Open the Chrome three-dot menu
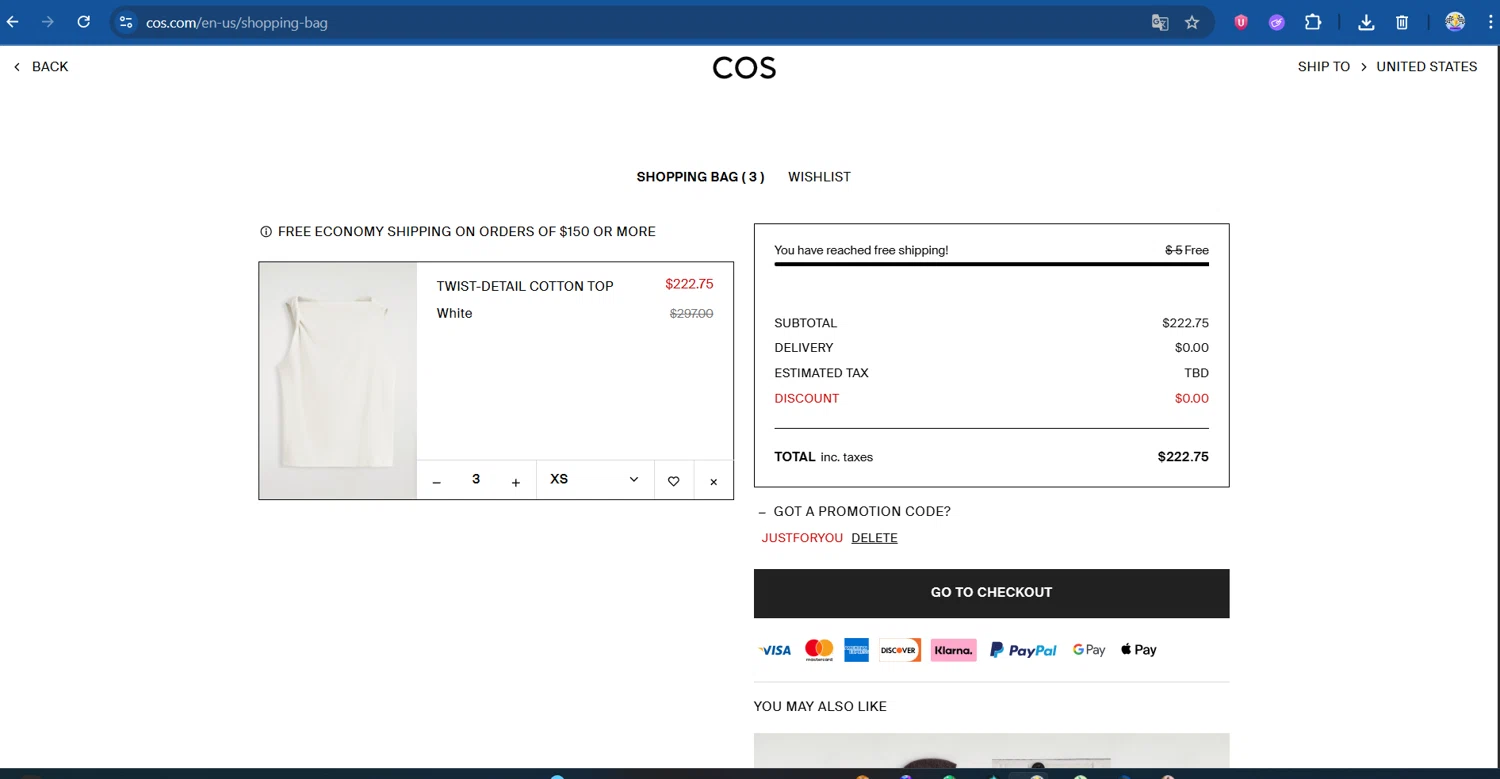Viewport: 1500px width, 779px height. [x=1490, y=22]
